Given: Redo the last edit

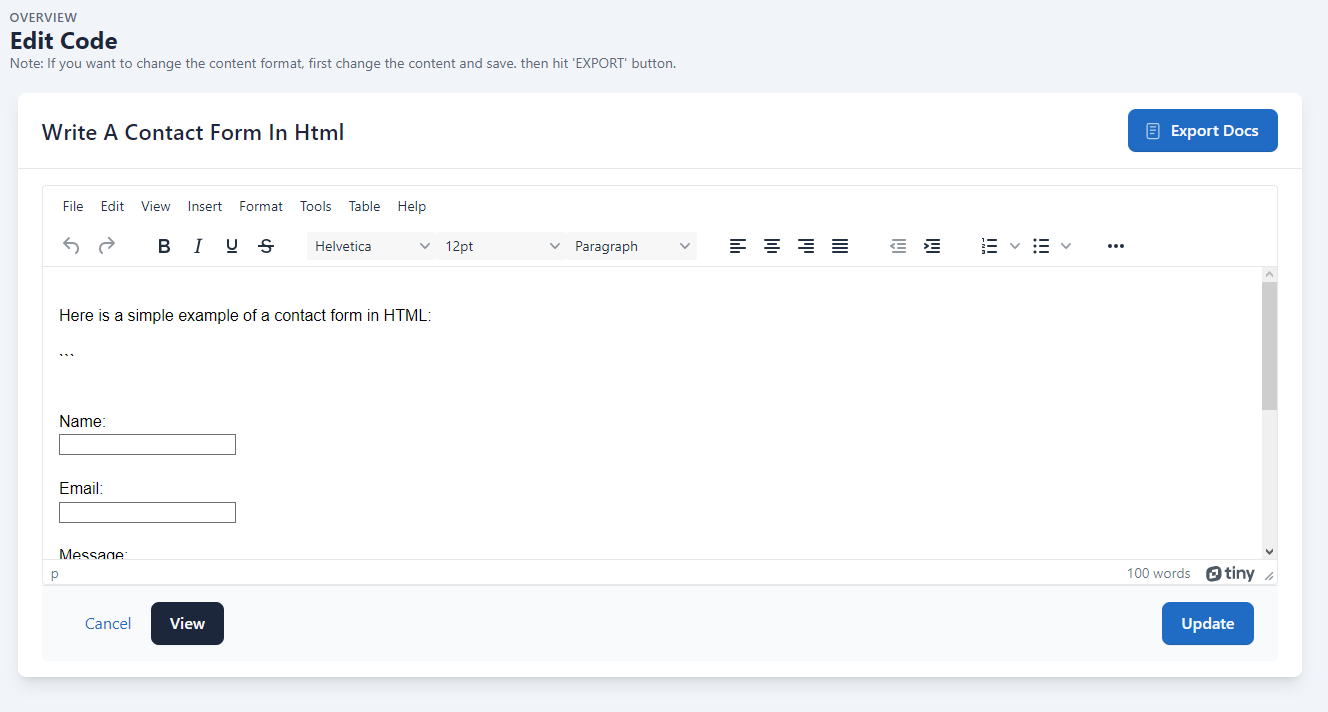Looking at the screenshot, I should [106, 246].
